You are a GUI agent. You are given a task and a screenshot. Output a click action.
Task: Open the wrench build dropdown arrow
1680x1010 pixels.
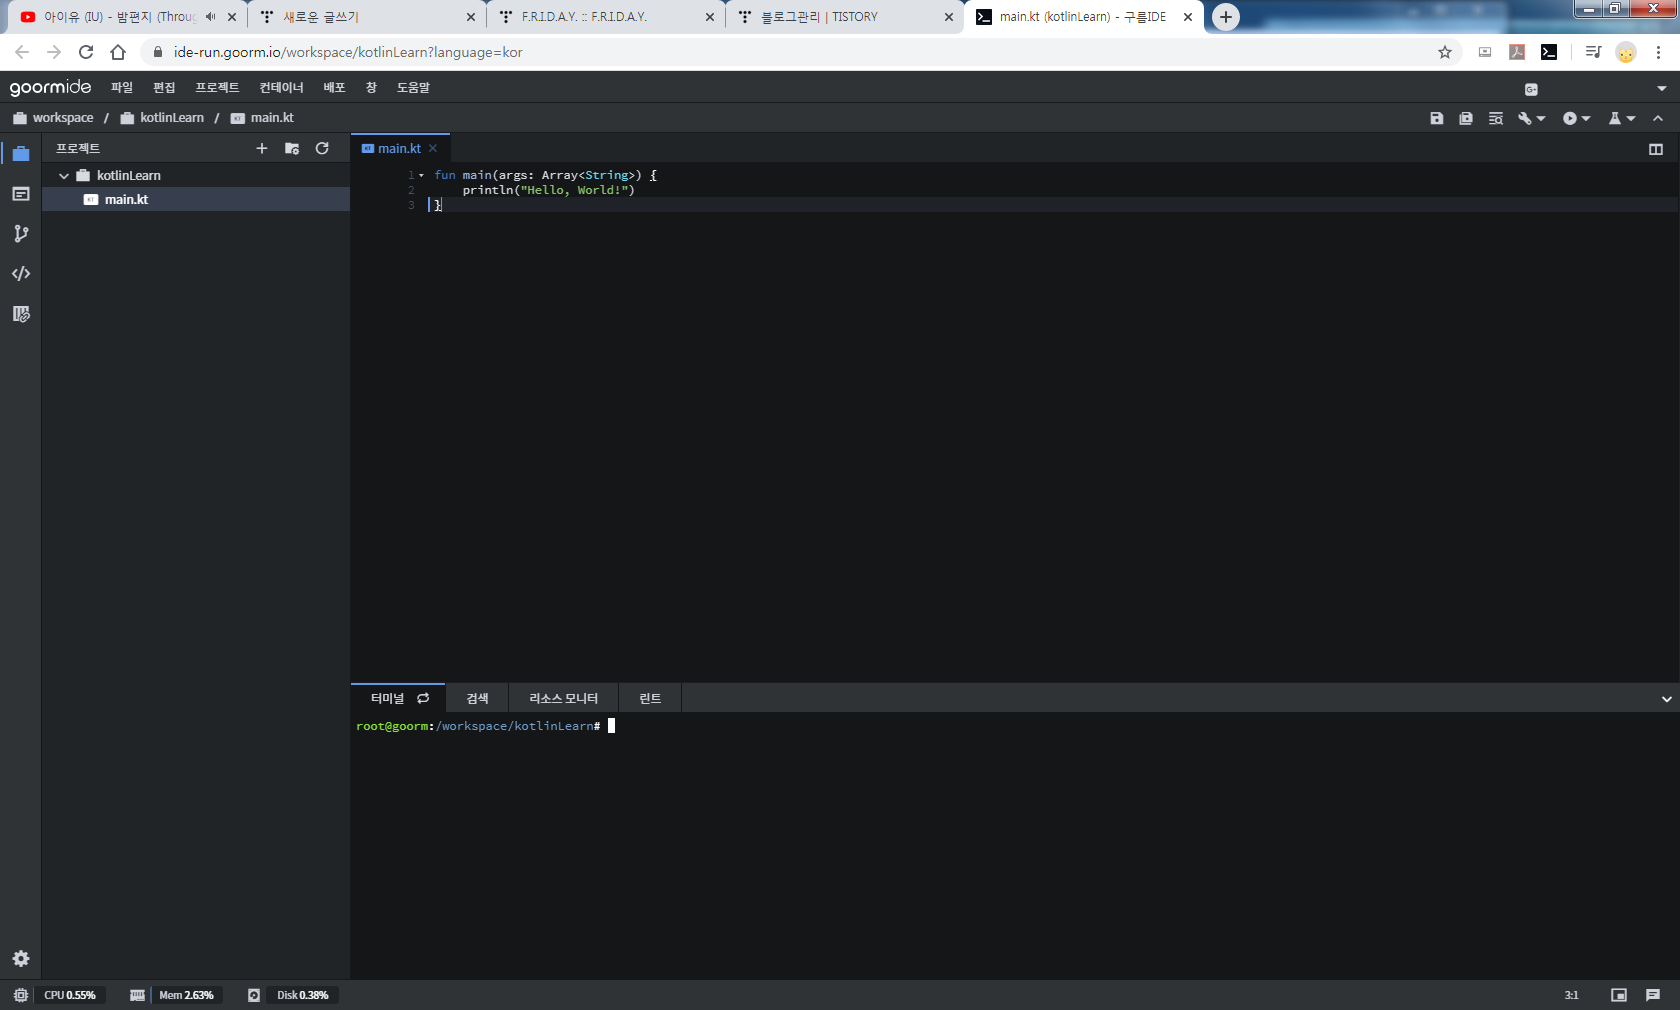point(1541,118)
